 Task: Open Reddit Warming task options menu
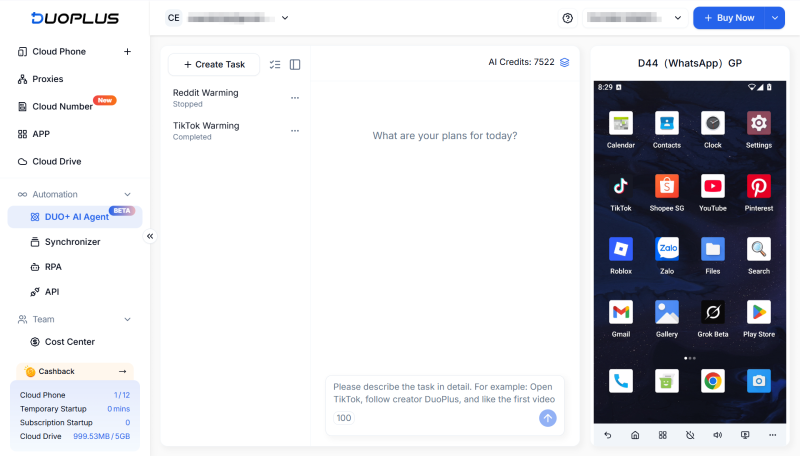295,98
